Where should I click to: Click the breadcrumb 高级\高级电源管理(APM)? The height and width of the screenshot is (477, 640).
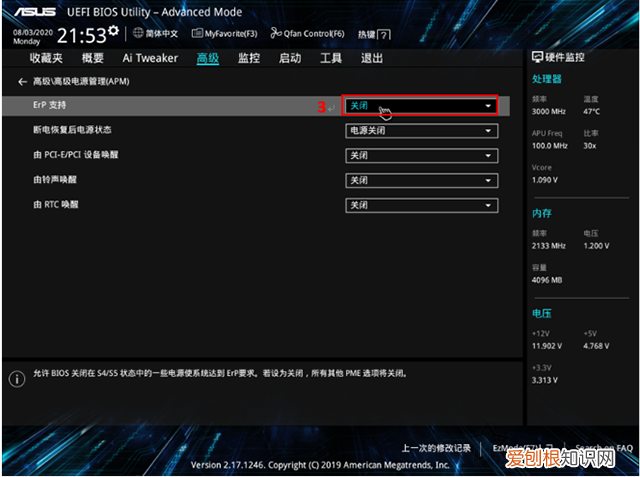81,82
